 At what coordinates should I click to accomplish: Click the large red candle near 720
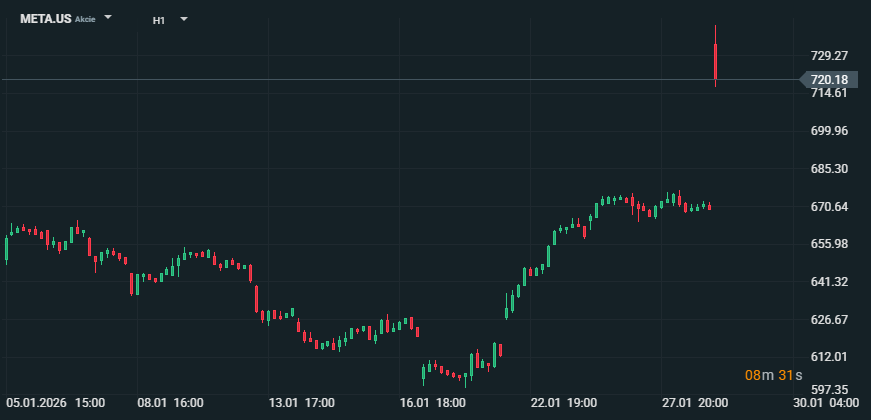point(716,60)
